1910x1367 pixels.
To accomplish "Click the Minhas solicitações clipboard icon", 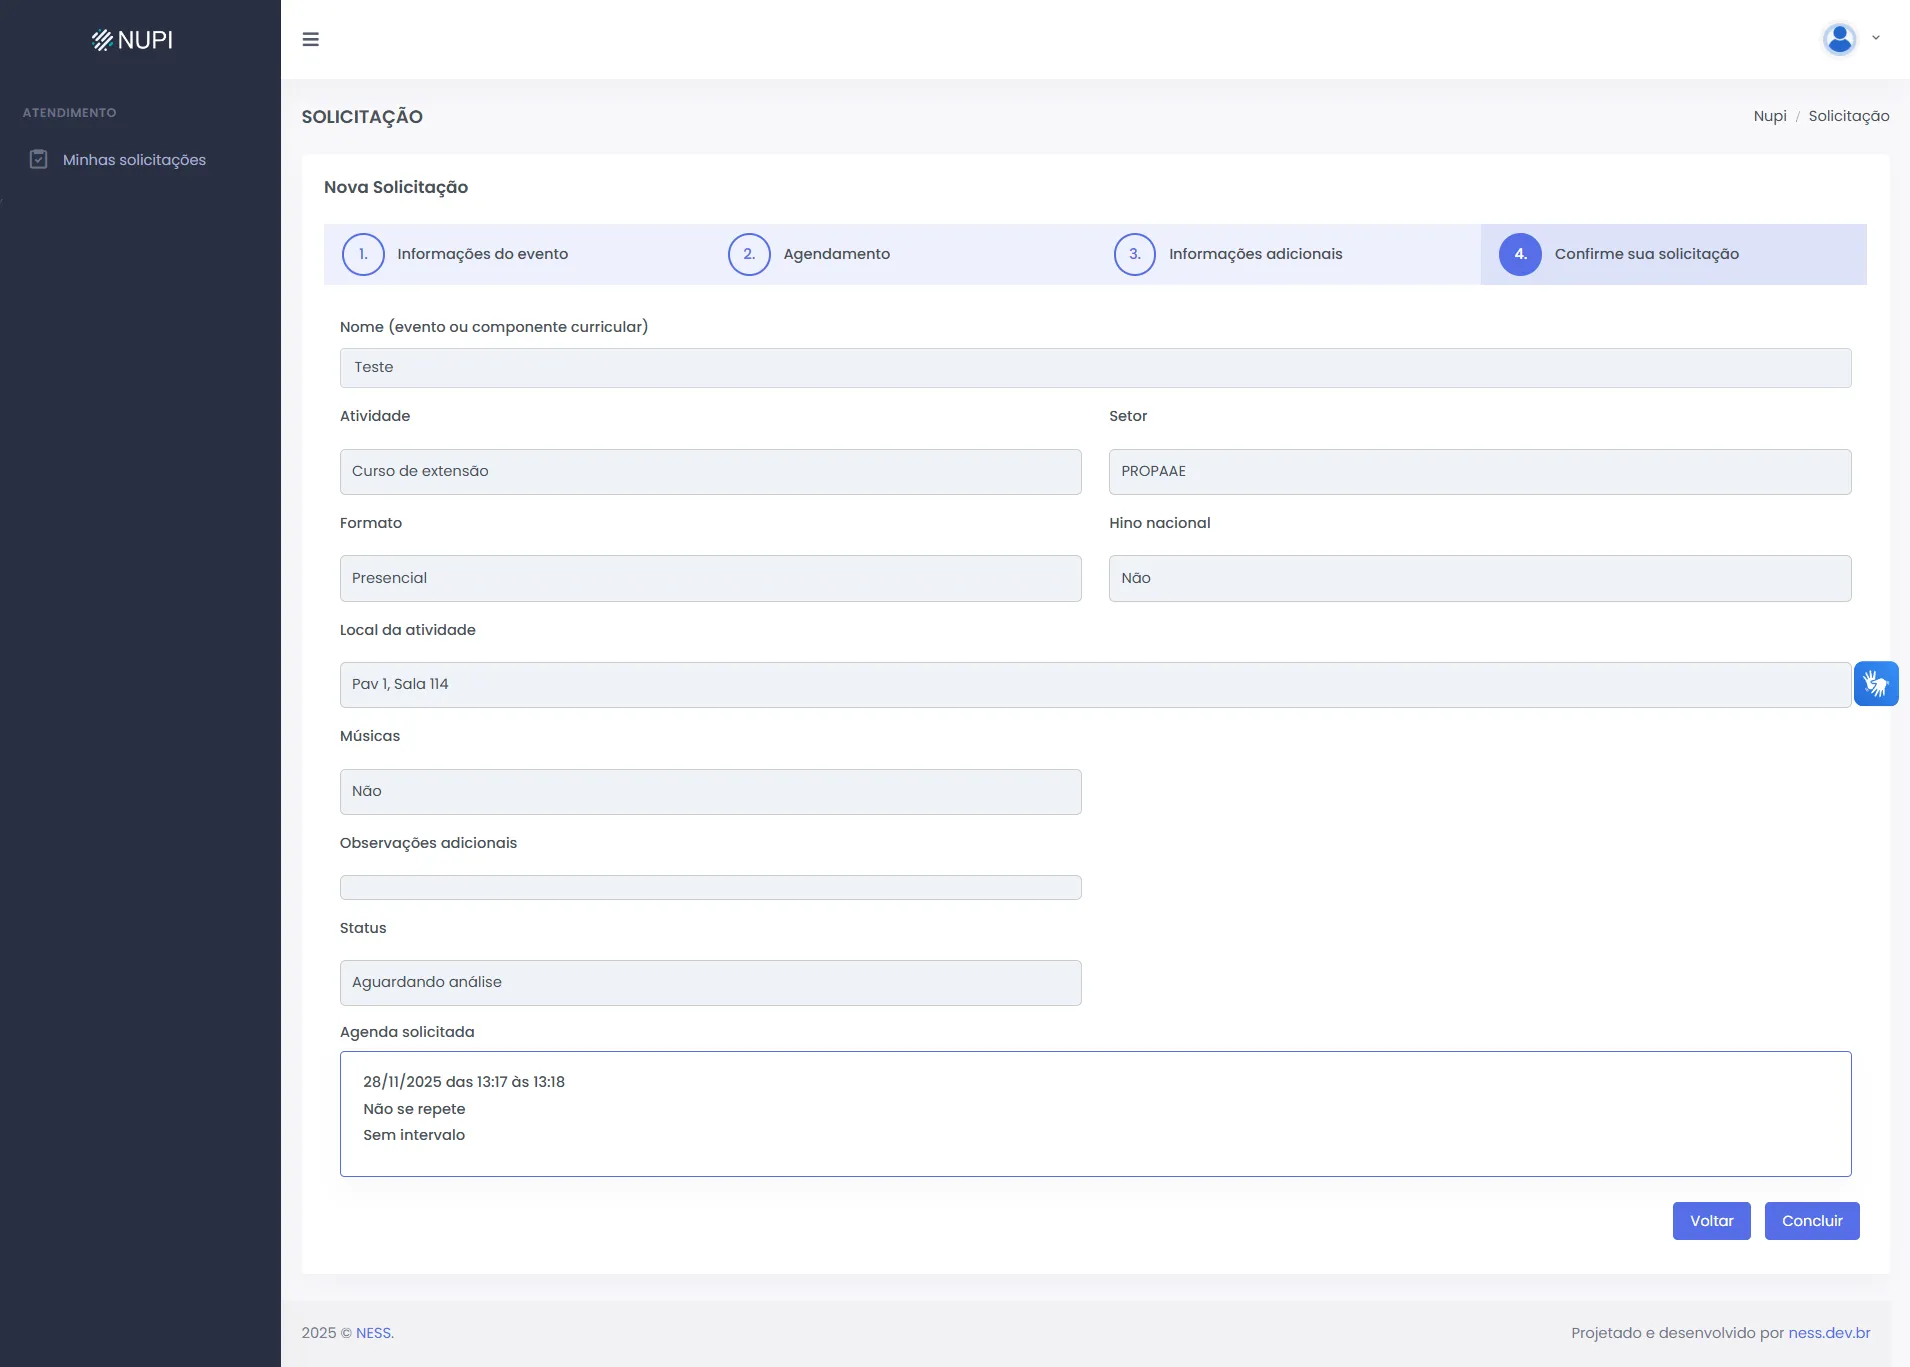I will 39,160.
